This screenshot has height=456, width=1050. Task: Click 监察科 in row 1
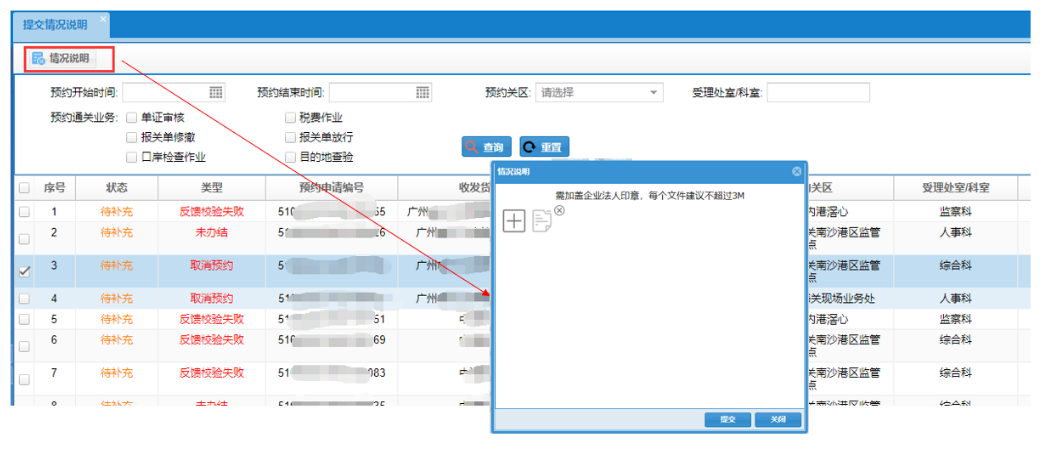956,212
